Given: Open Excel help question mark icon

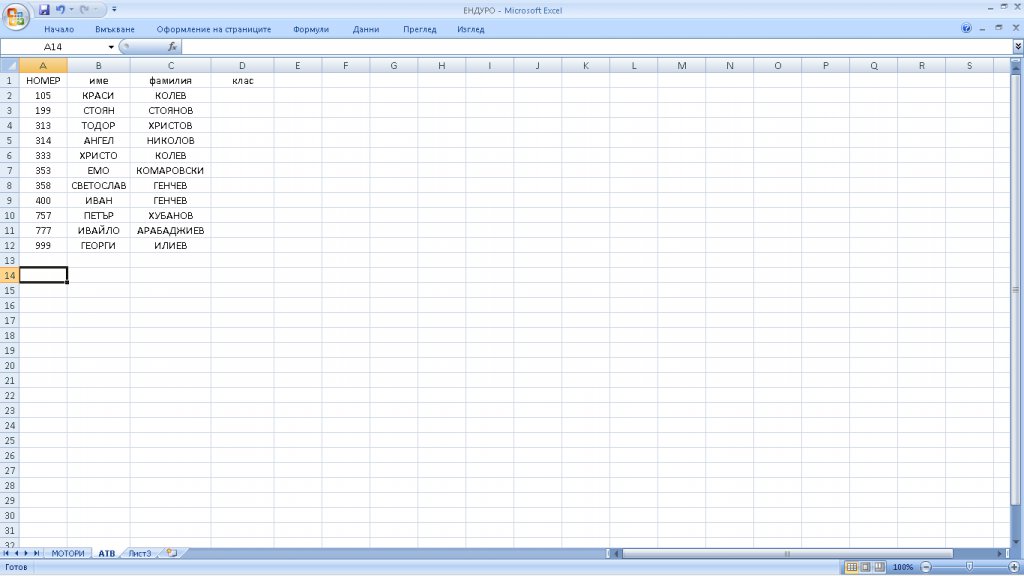Looking at the screenshot, I should (966, 29).
